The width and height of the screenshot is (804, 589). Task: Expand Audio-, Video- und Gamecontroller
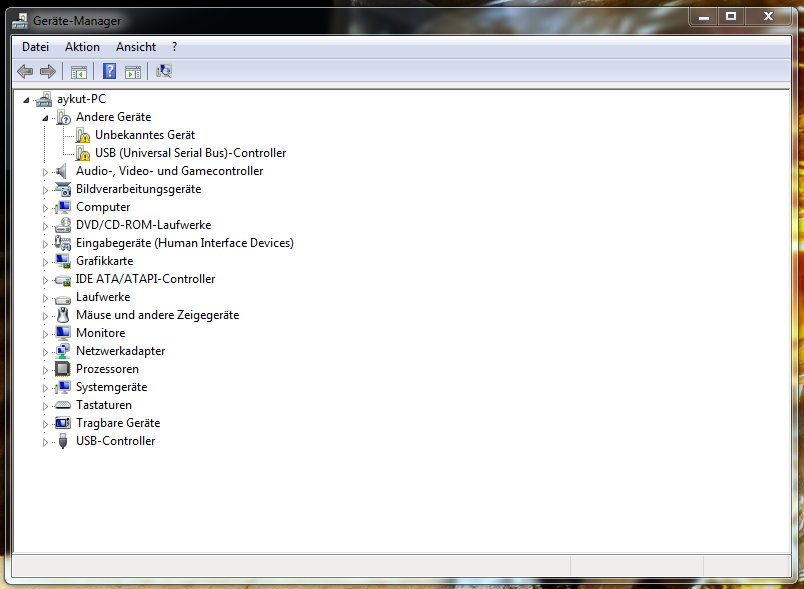click(45, 172)
